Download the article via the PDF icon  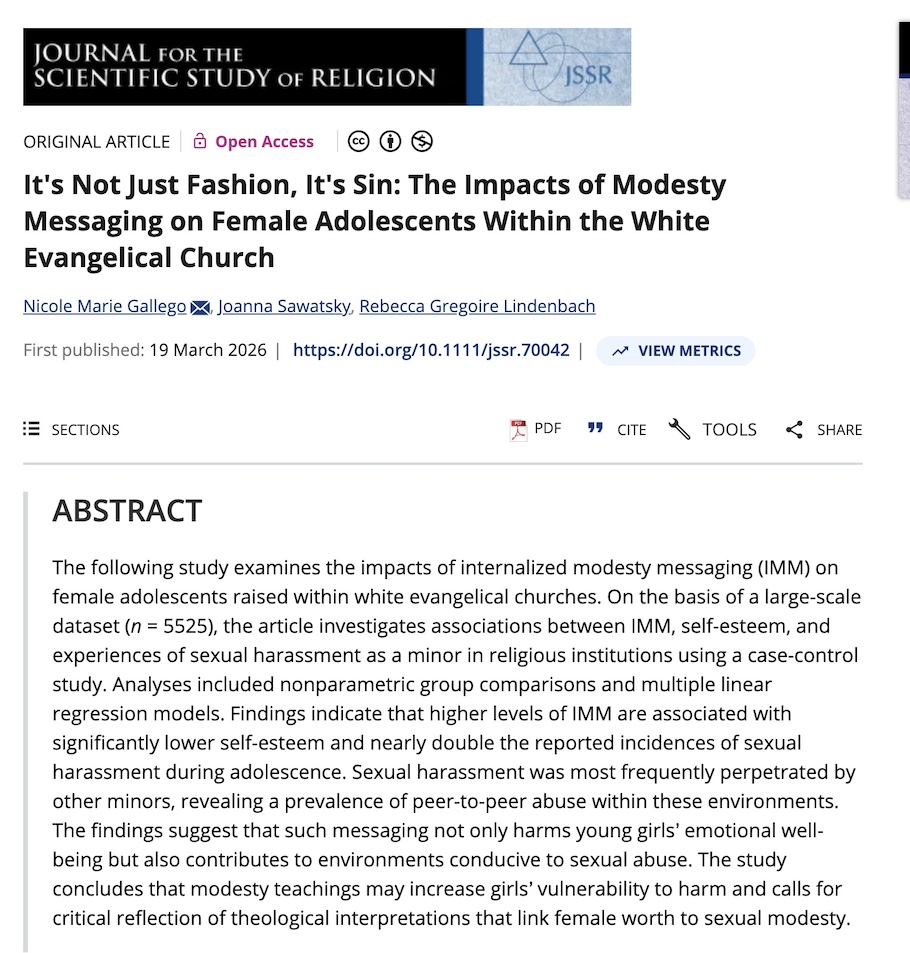(x=519, y=430)
